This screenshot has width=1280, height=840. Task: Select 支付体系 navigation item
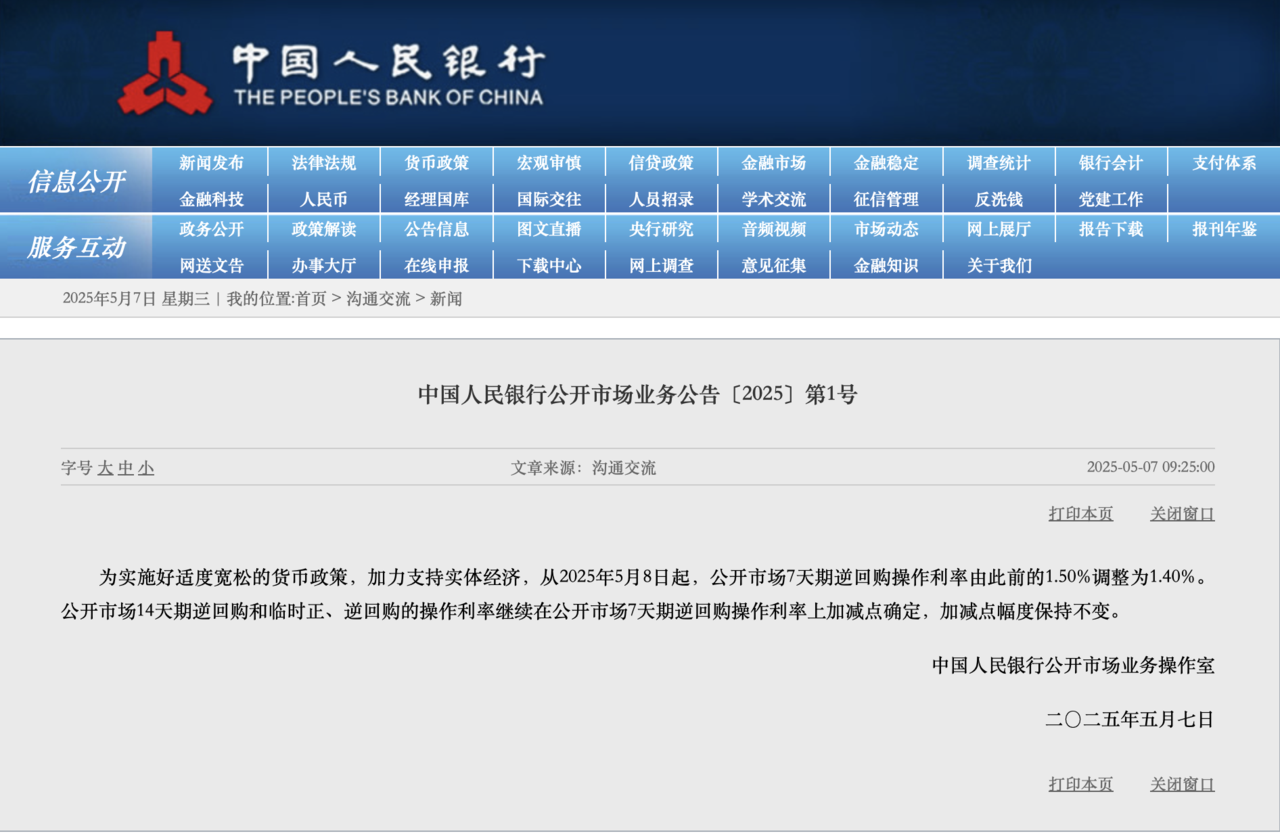(1224, 163)
